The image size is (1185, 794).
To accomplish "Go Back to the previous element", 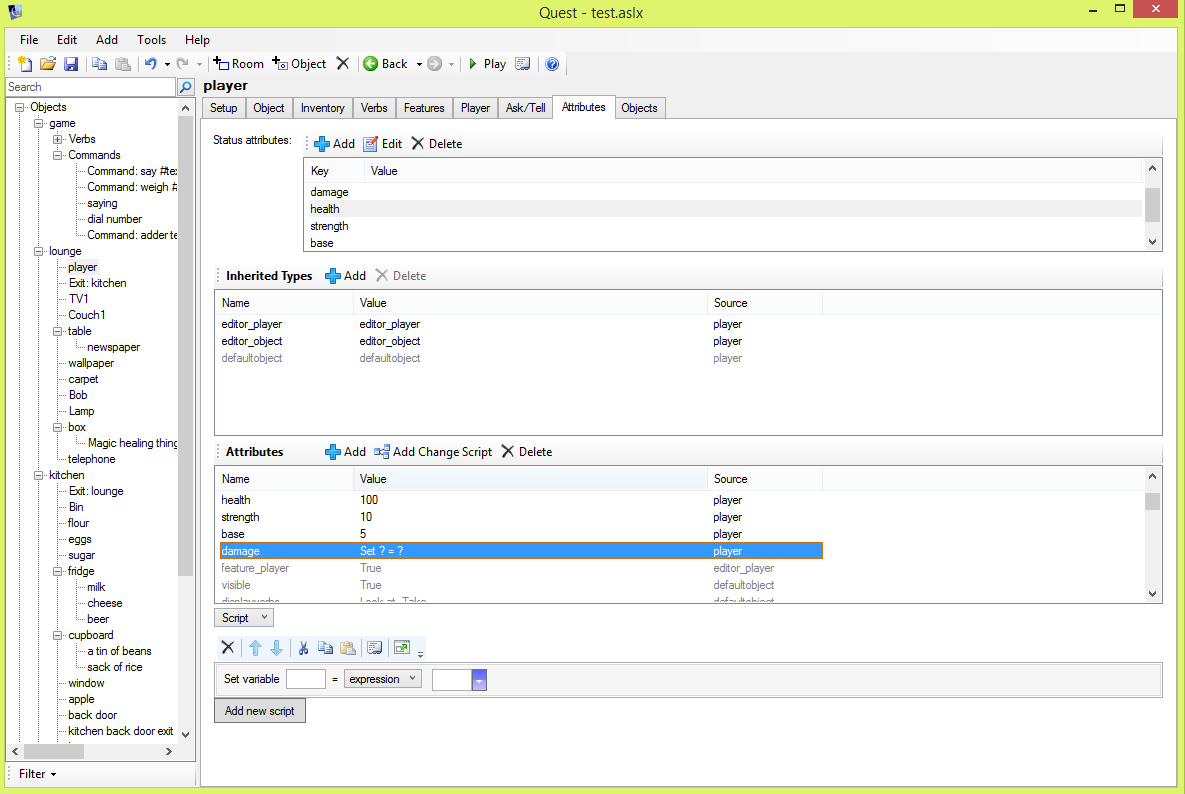I will point(385,64).
